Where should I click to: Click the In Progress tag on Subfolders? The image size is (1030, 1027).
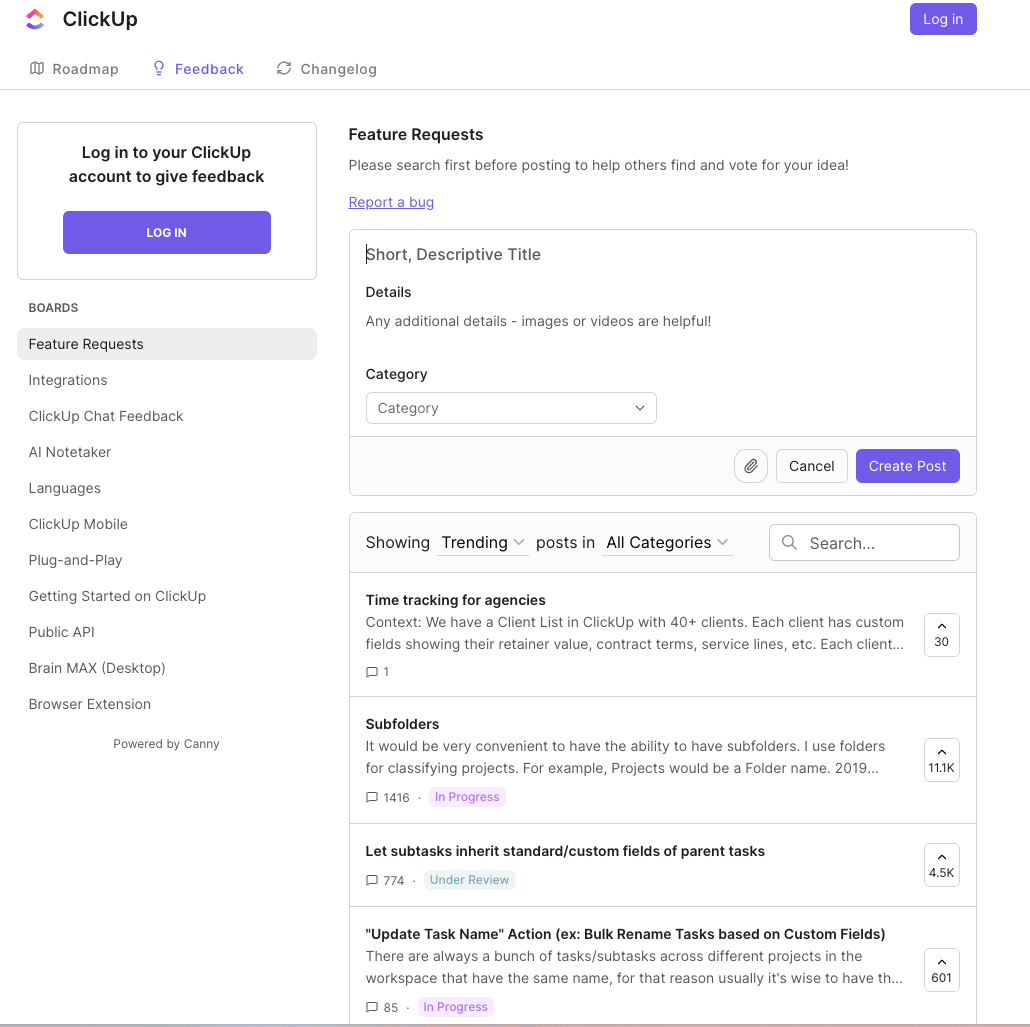pos(467,797)
